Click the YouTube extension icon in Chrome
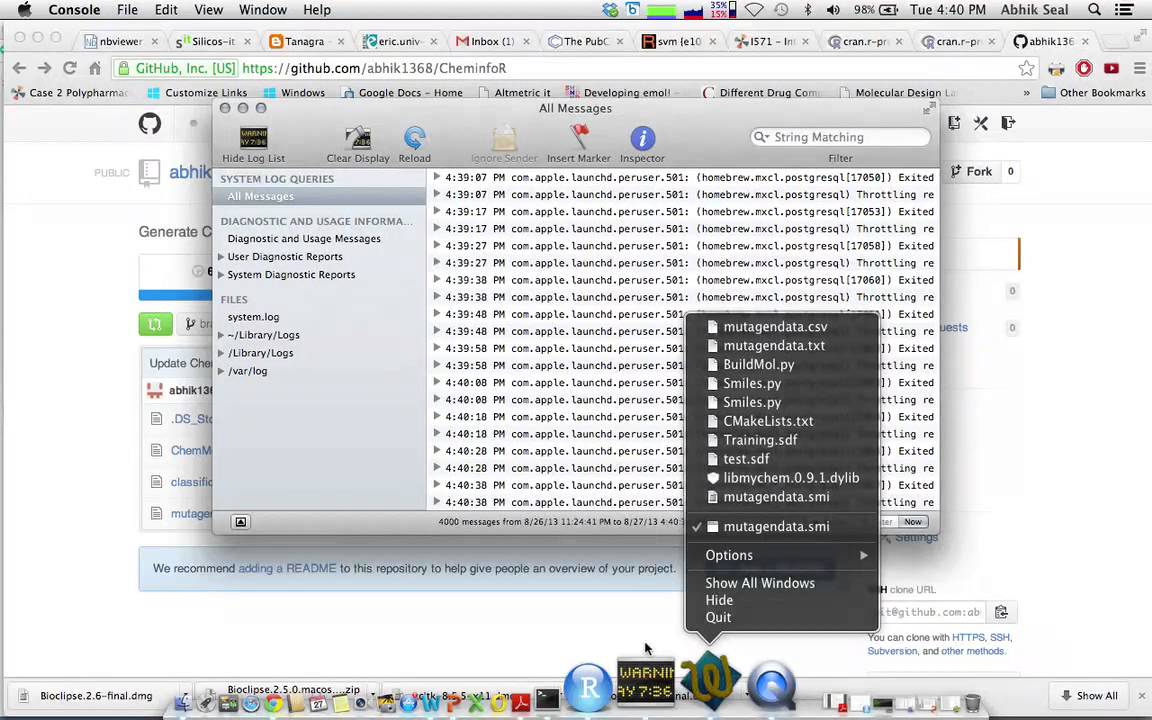Image resolution: width=1152 pixels, height=720 pixels. [1111, 68]
